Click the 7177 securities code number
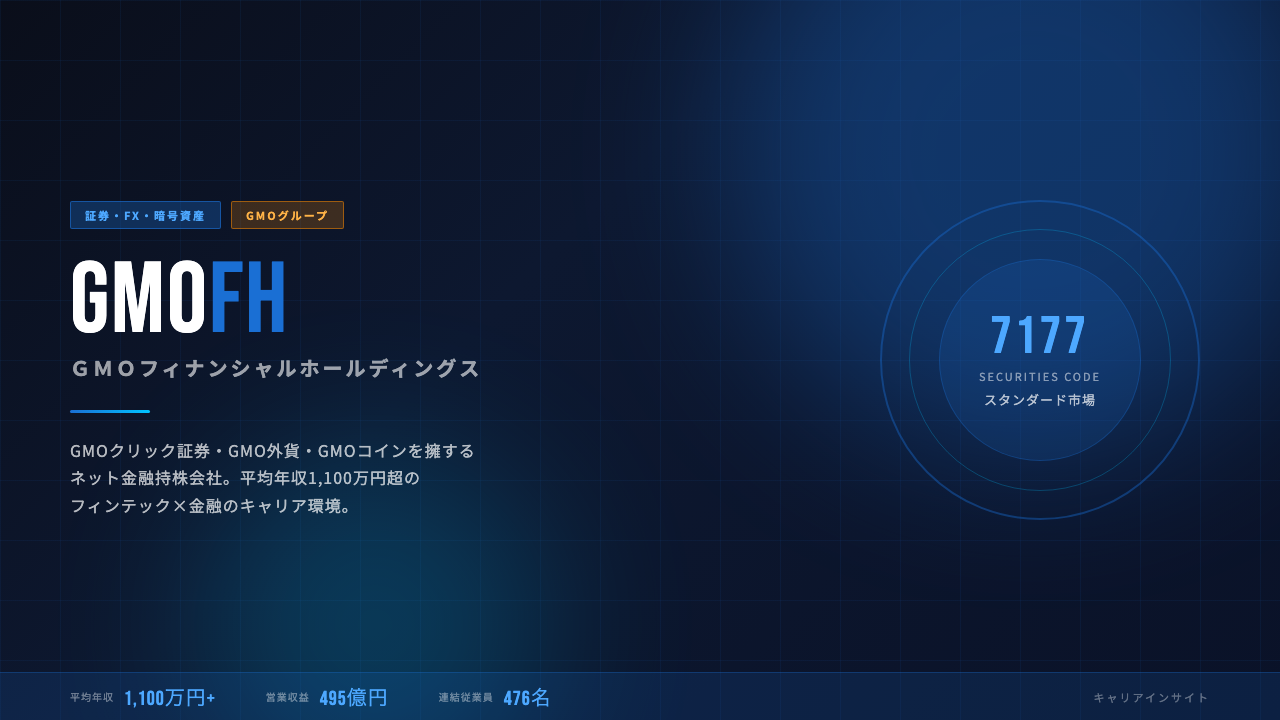This screenshot has height=720, width=1280. [1039, 335]
